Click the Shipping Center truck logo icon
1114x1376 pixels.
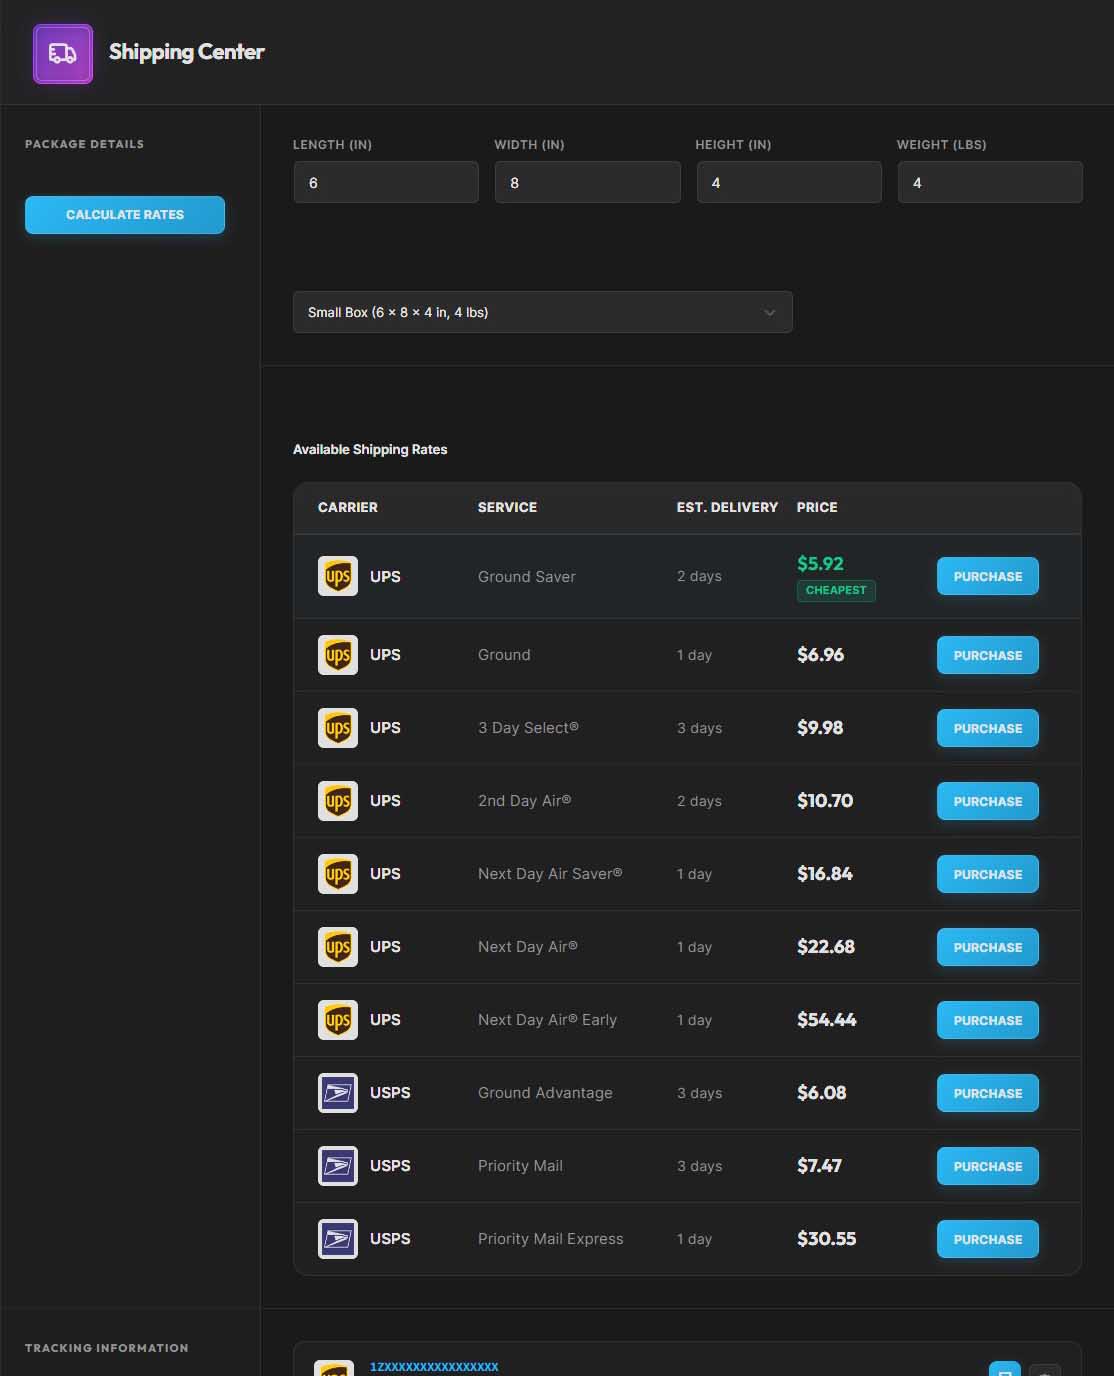[x=63, y=54]
